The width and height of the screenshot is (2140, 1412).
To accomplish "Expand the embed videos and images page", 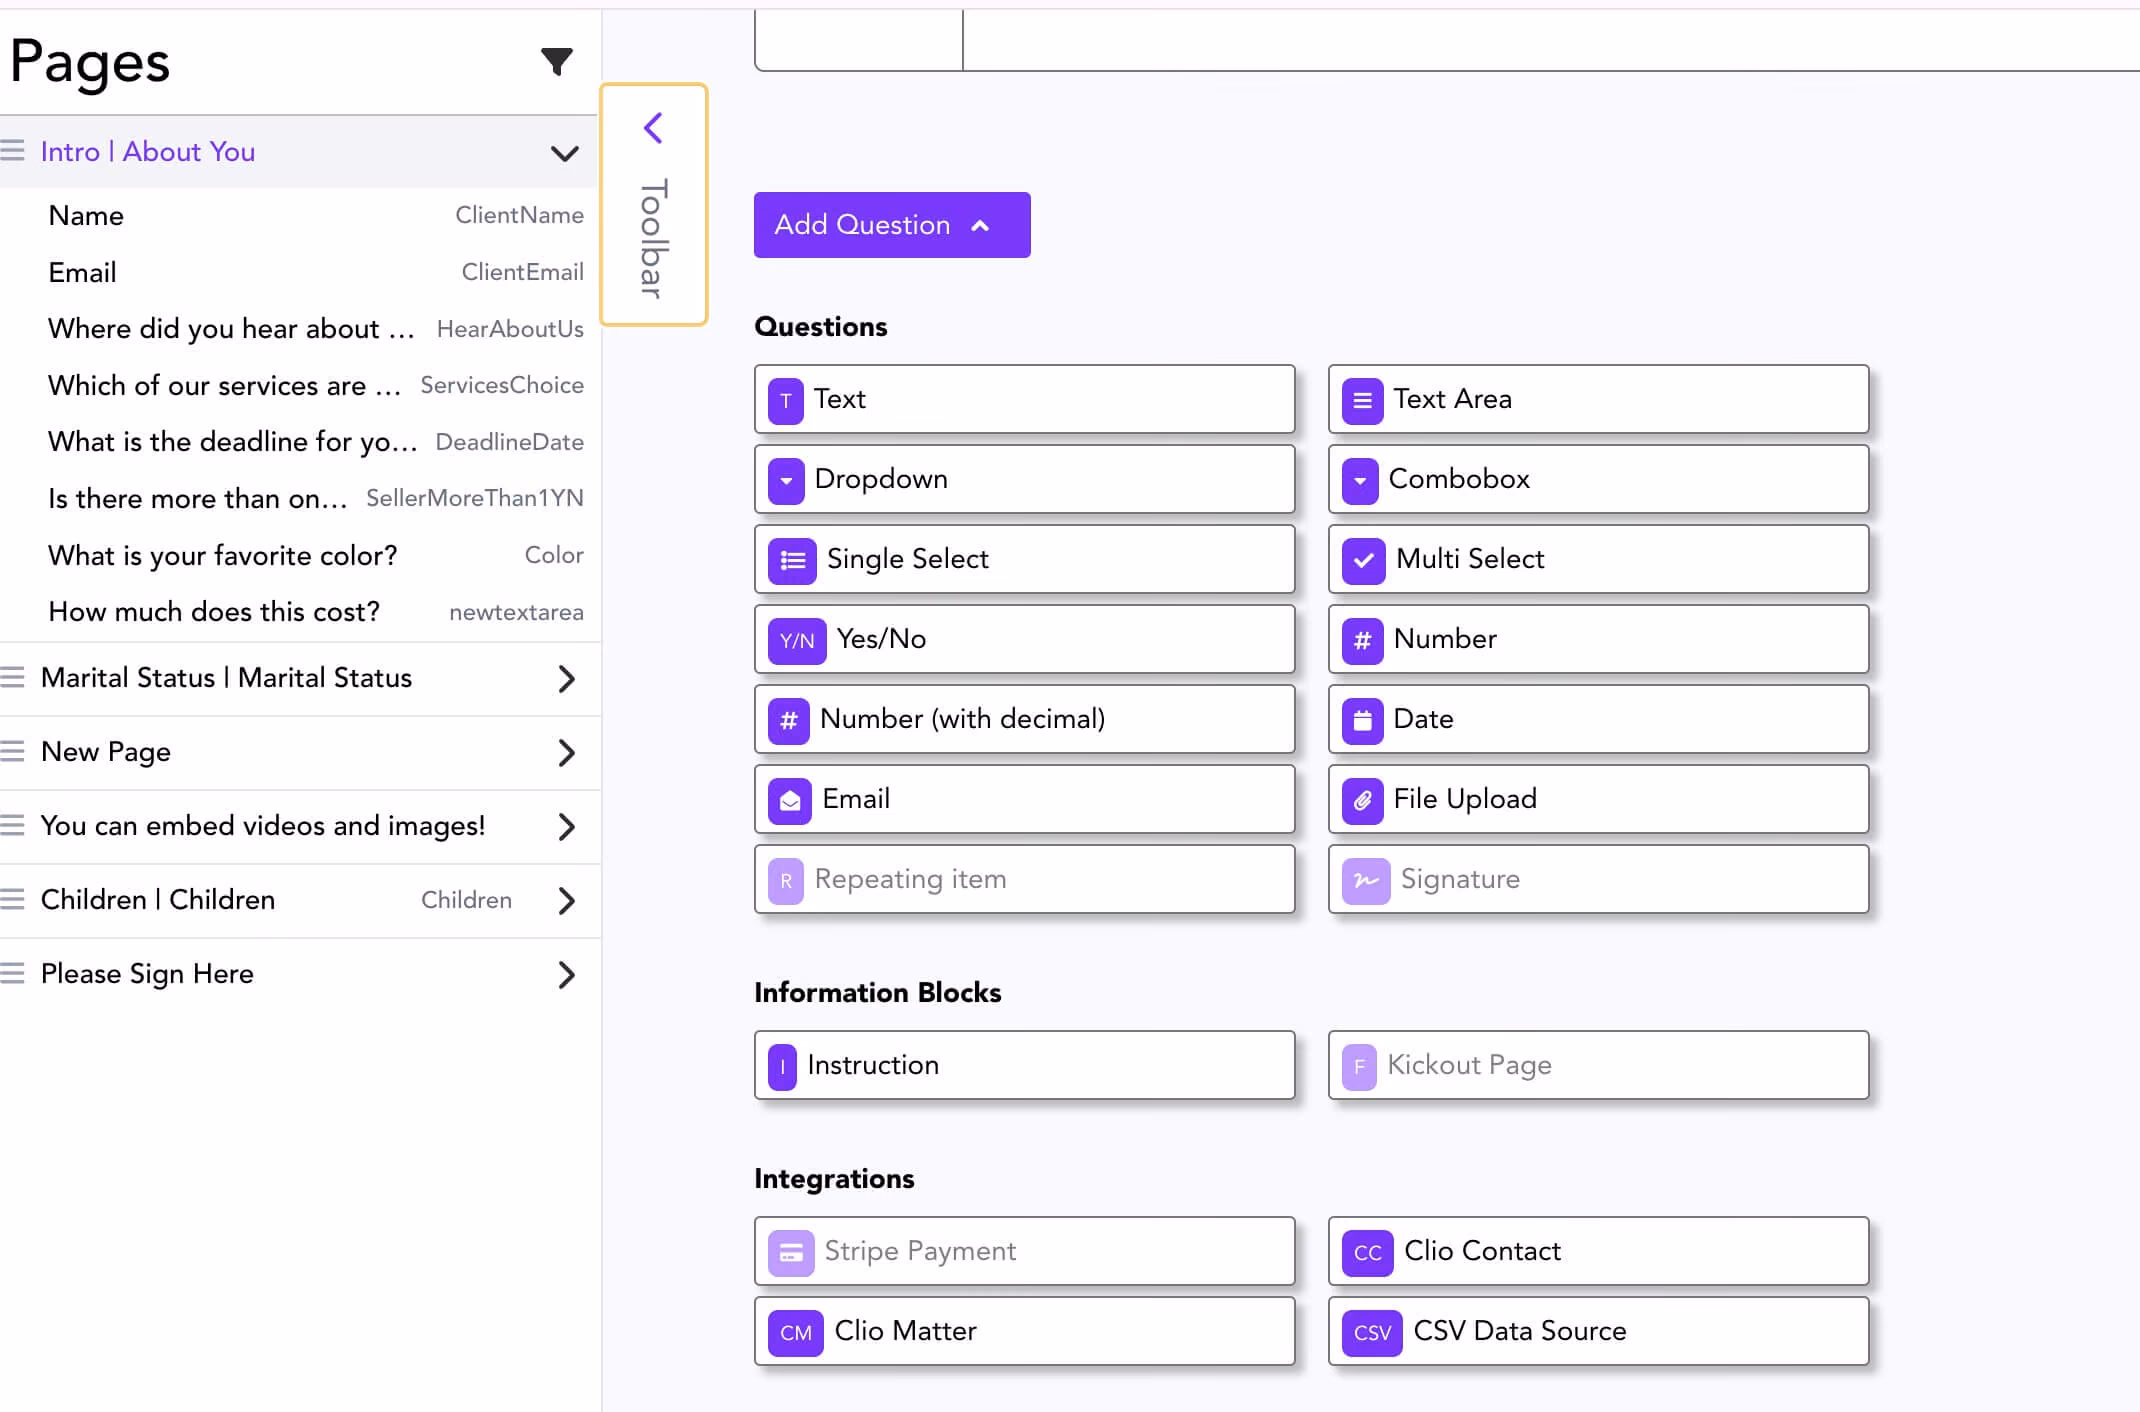I will point(566,827).
